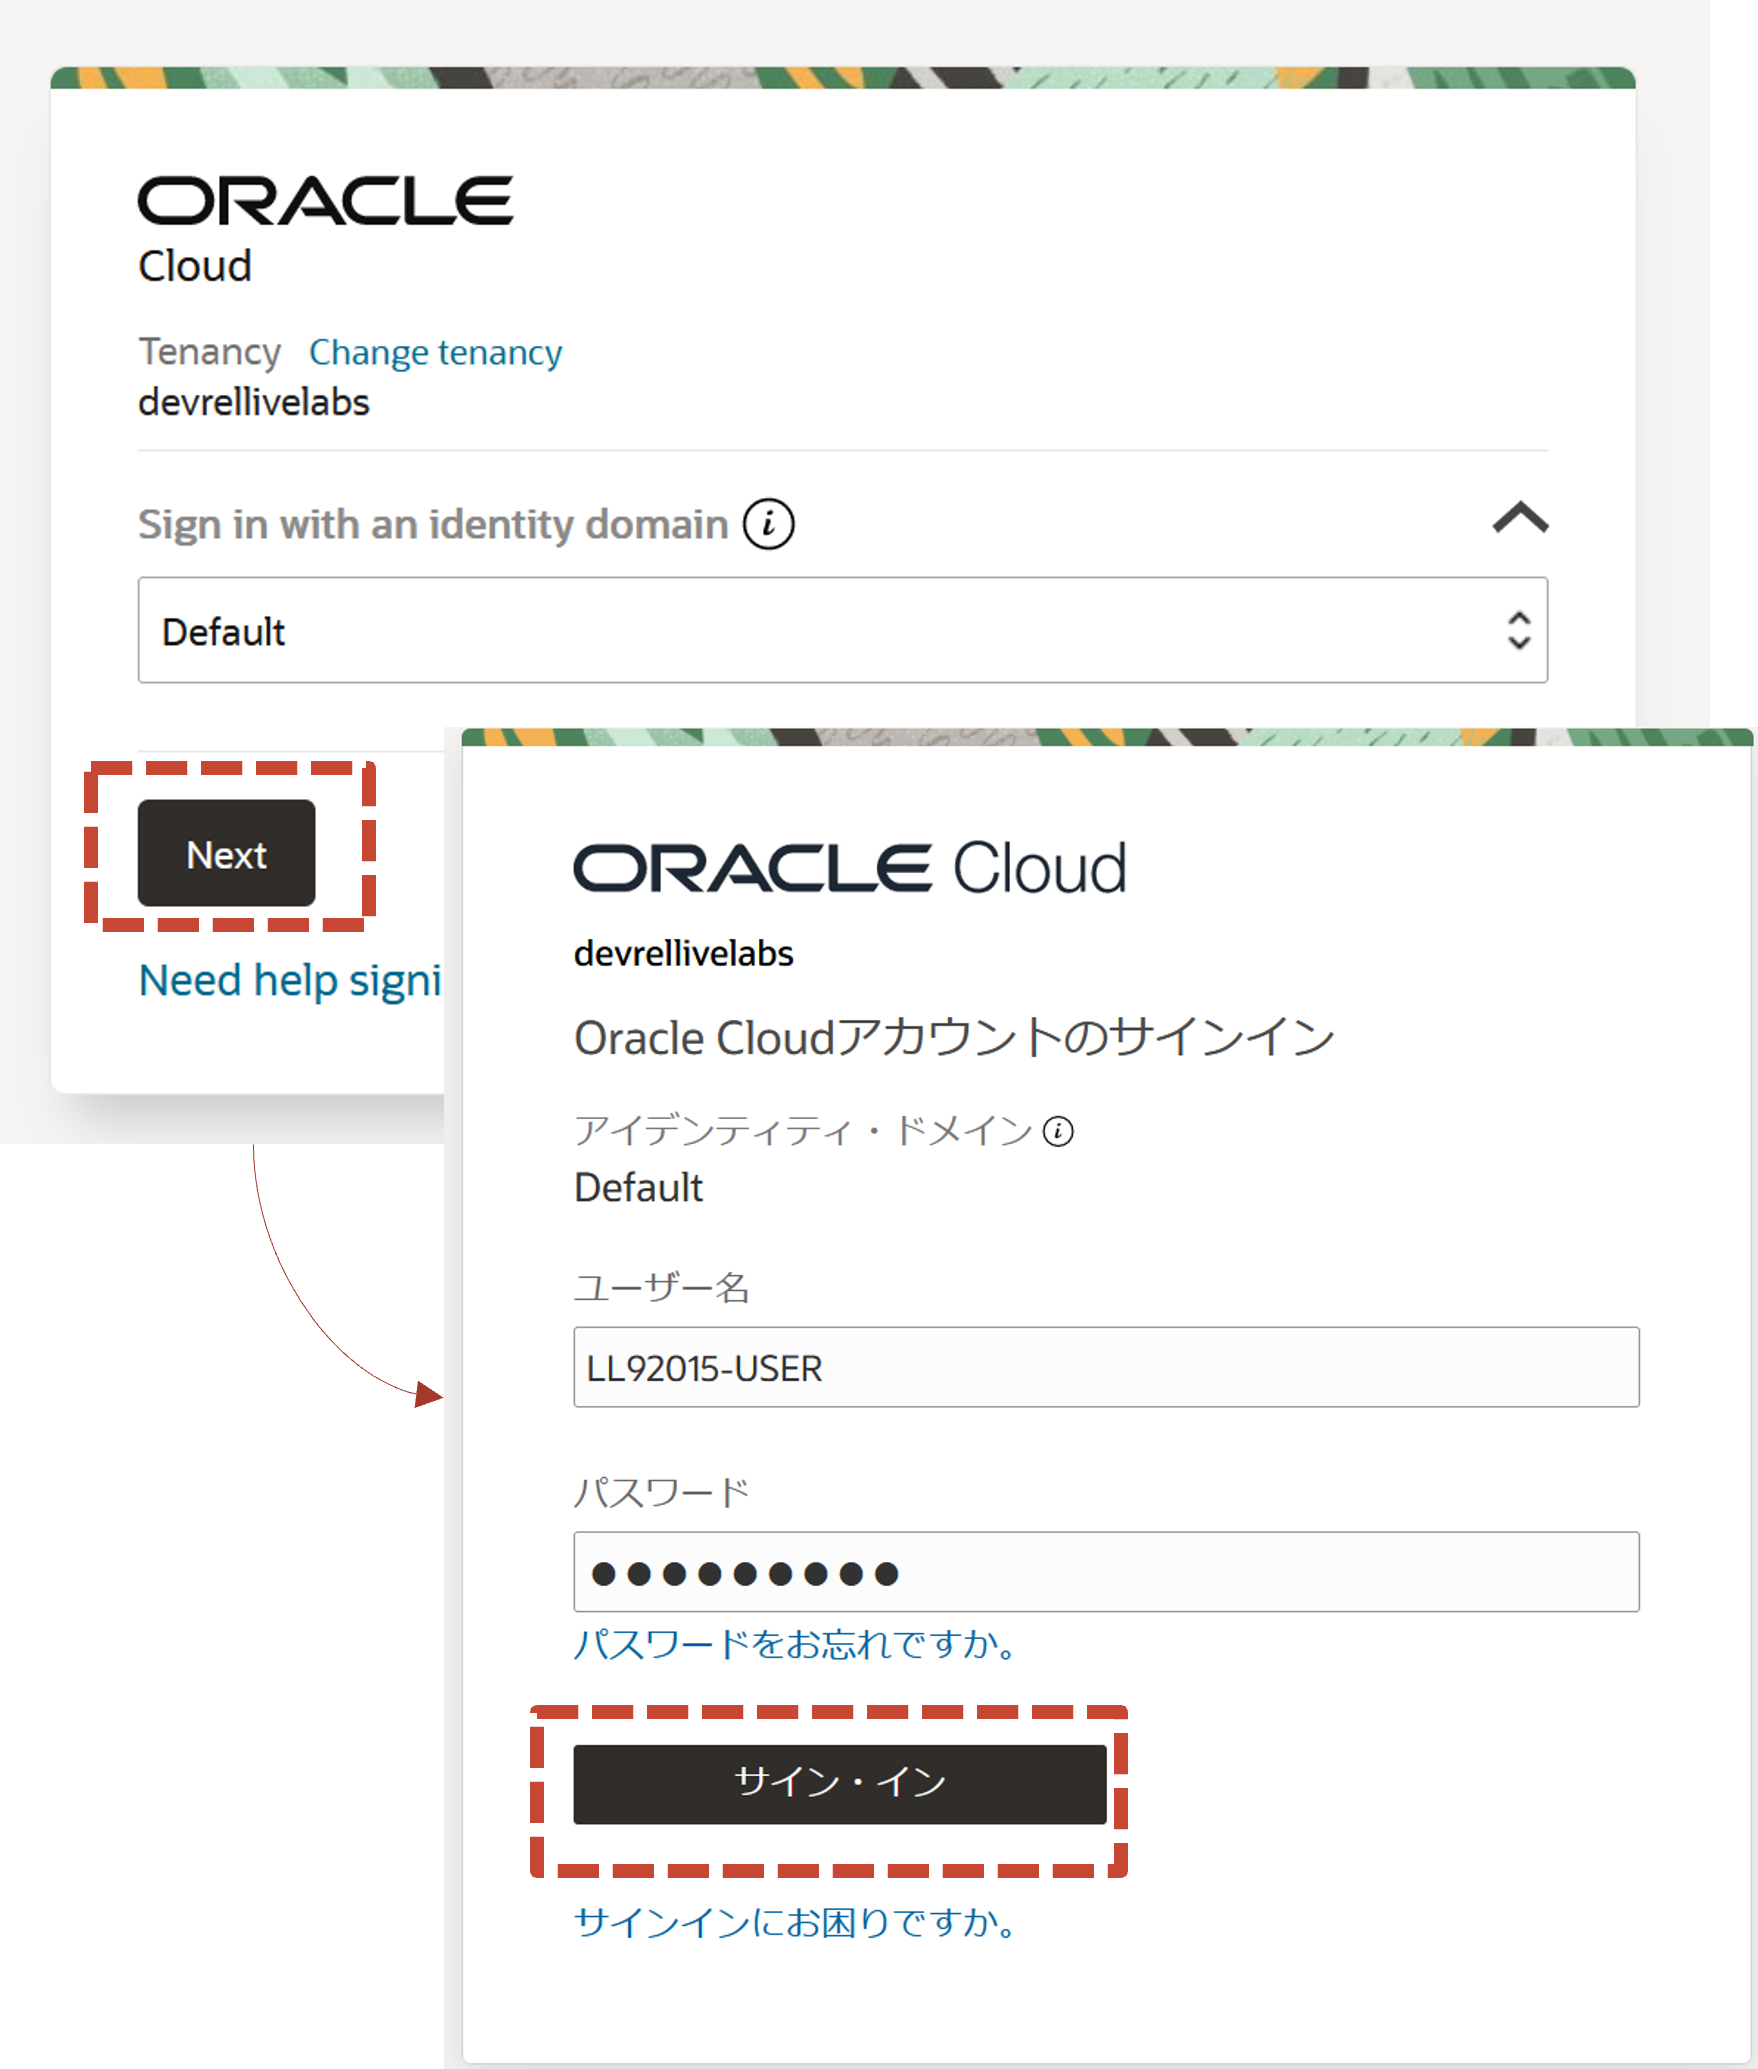Open the Default identity domain dropdown

pos(841,631)
